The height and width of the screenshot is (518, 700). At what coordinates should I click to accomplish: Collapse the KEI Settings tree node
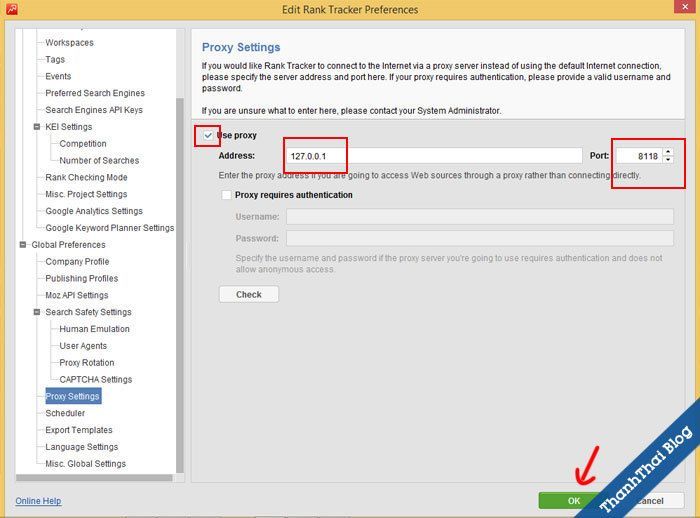pos(37,127)
